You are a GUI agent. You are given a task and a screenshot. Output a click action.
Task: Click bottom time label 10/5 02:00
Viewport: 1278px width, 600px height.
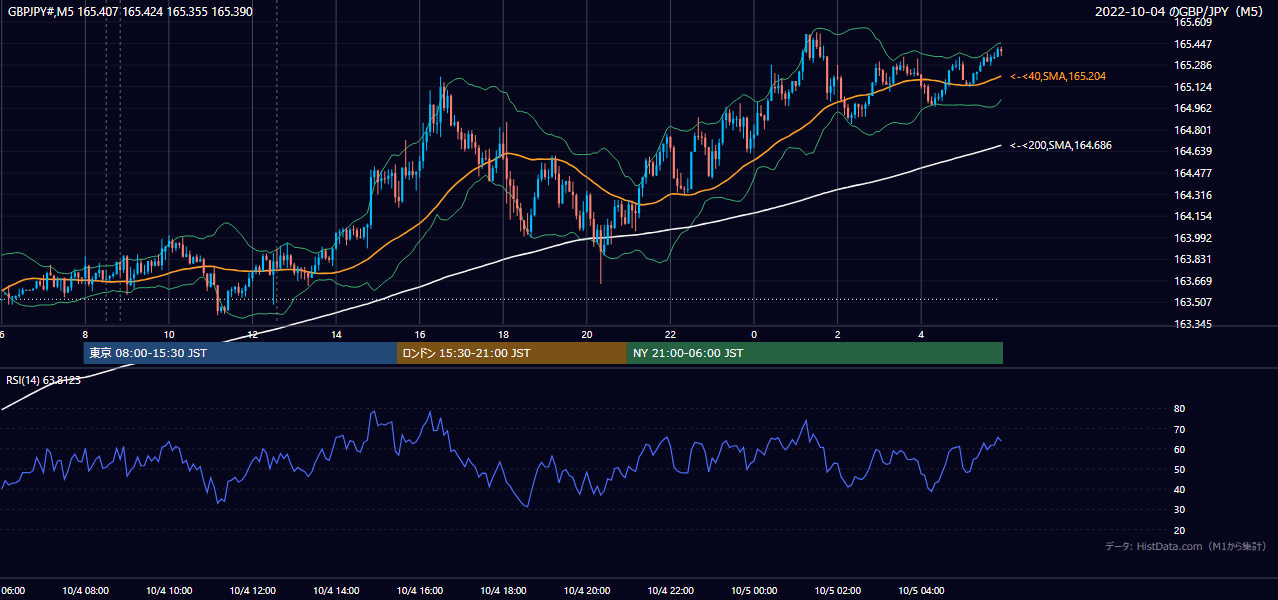pyautogui.click(x=838, y=590)
